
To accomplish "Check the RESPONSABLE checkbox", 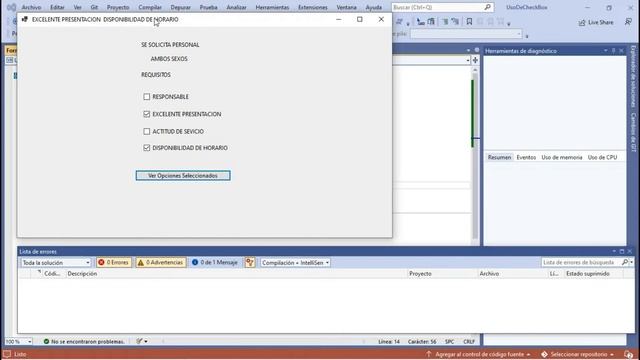I will (x=147, y=97).
